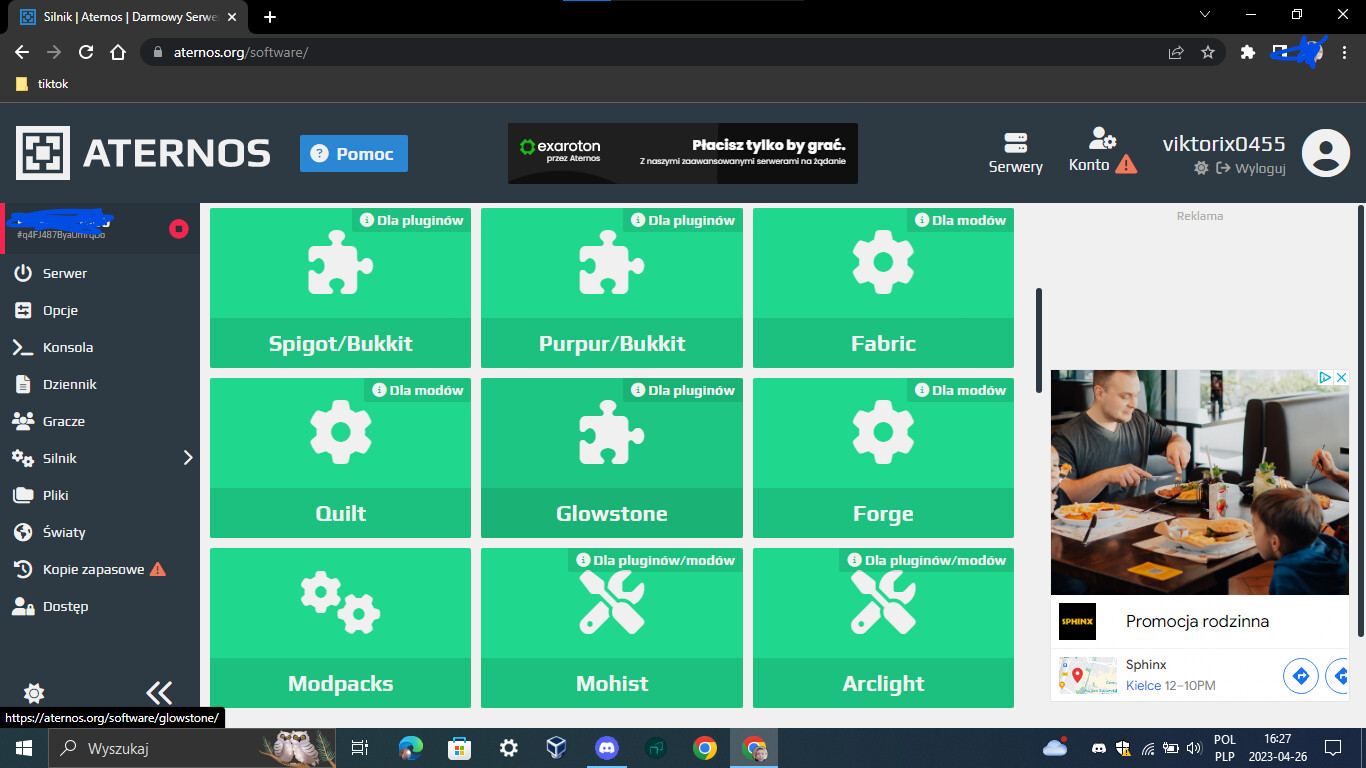Click the red server stop status icon
The image size is (1366, 768).
[x=179, y=229]
